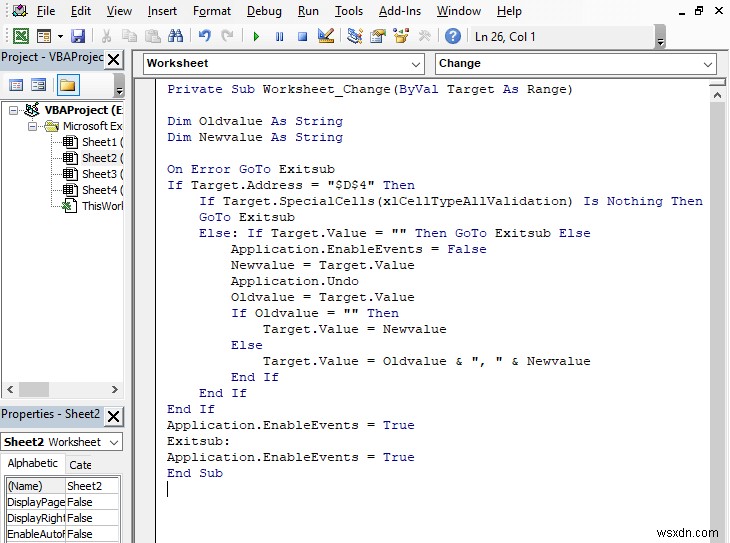Open the Run menu

click(308, 11)
